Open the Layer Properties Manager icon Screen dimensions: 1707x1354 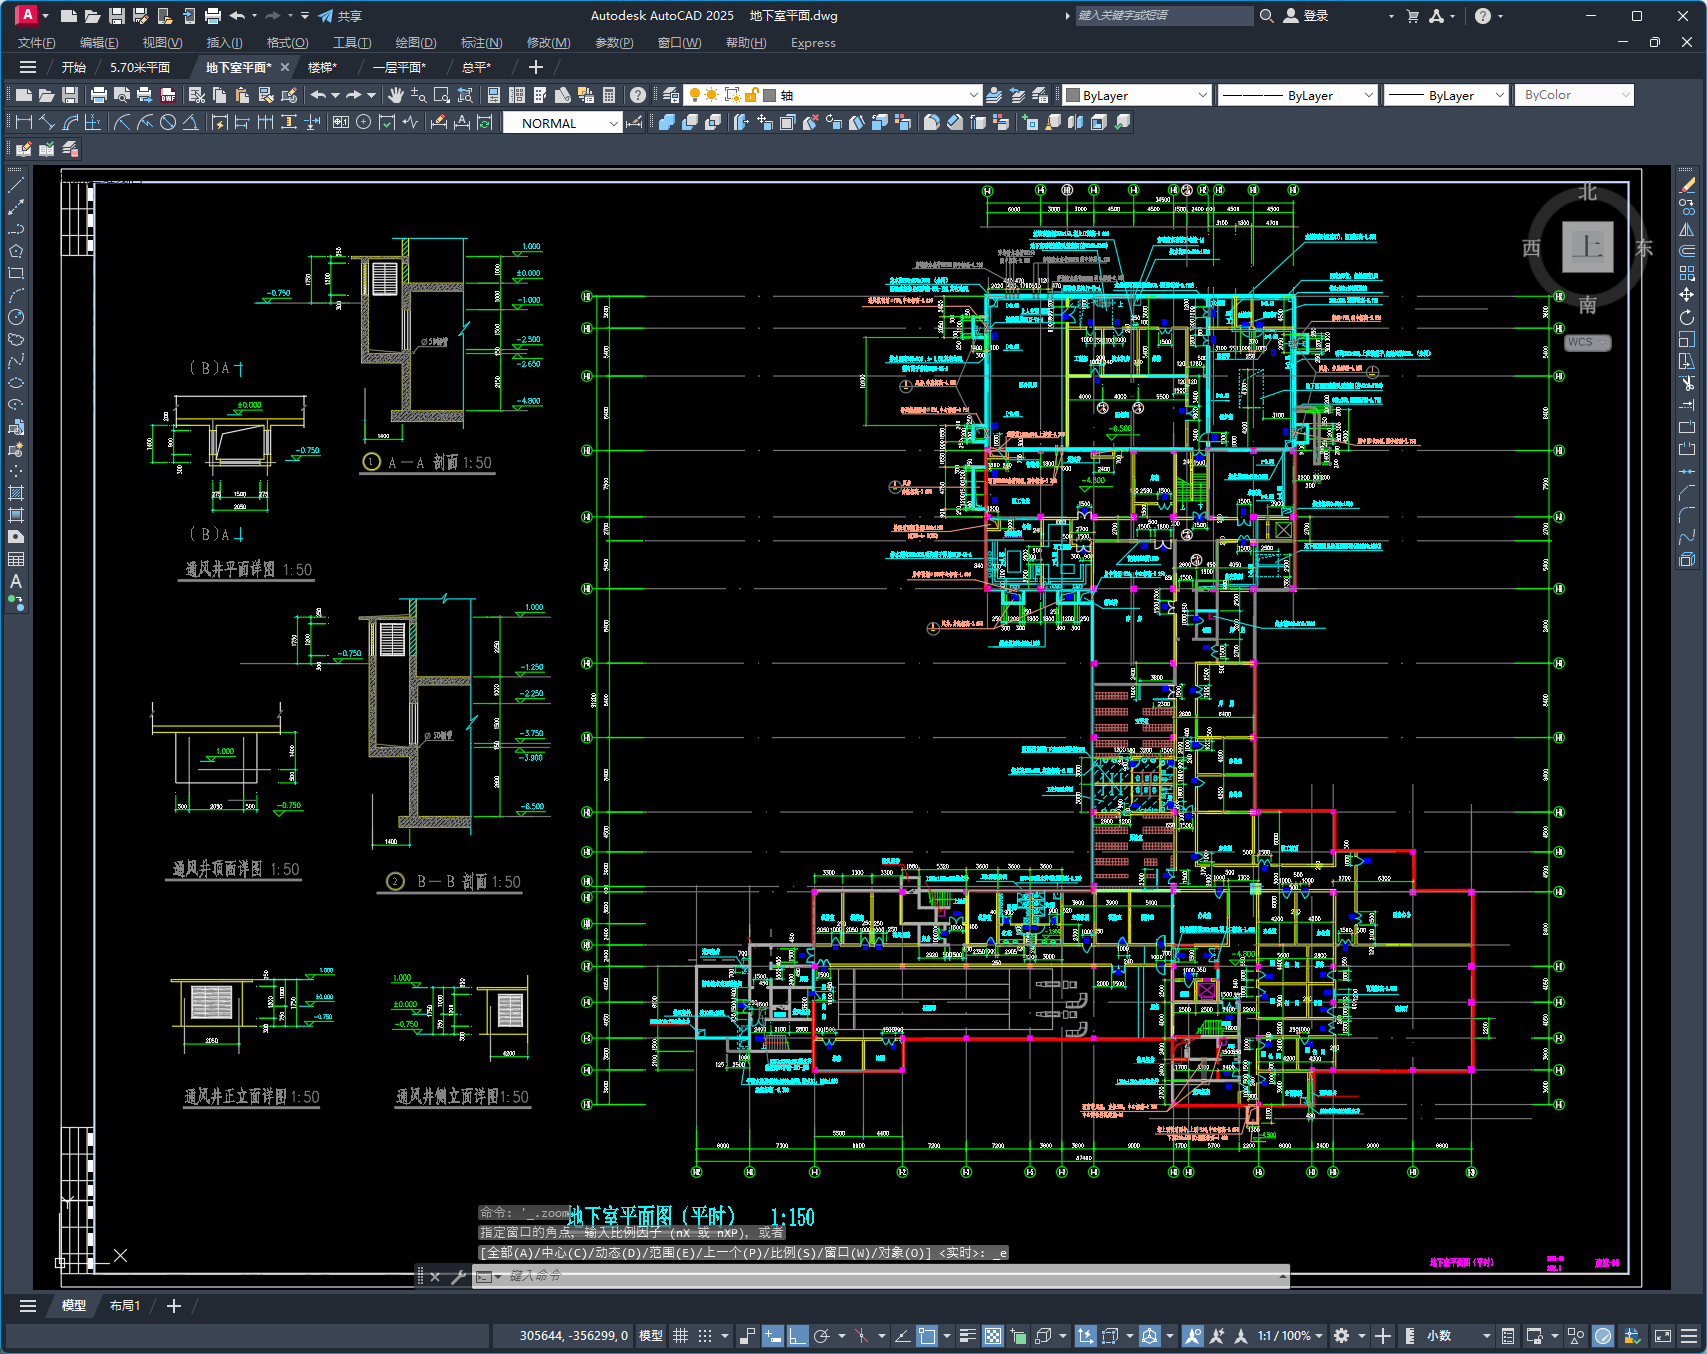671,95
